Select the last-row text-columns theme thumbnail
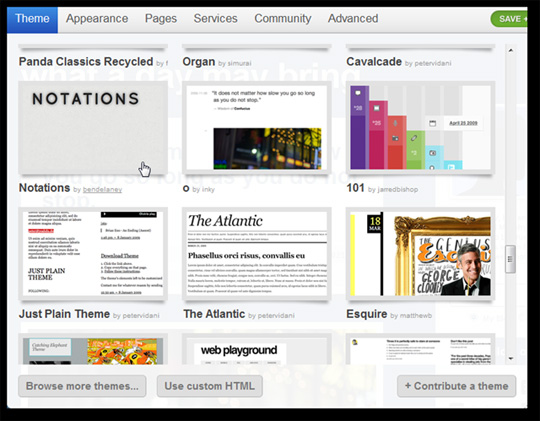Image resolution: width=540 pixels, height=421 pixels. (x=420, y=349)
